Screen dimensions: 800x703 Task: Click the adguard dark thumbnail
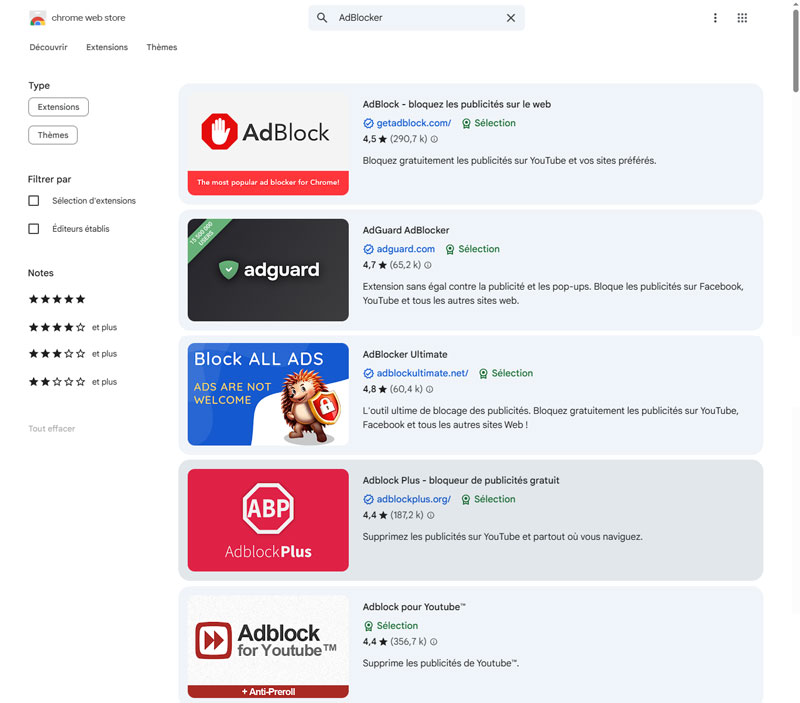click(x=268, y=270)
